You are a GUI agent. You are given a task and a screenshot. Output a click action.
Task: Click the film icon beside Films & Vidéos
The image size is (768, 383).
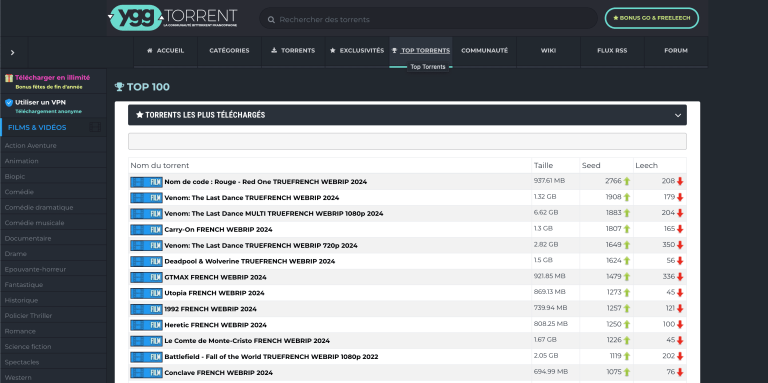point(95,127)
